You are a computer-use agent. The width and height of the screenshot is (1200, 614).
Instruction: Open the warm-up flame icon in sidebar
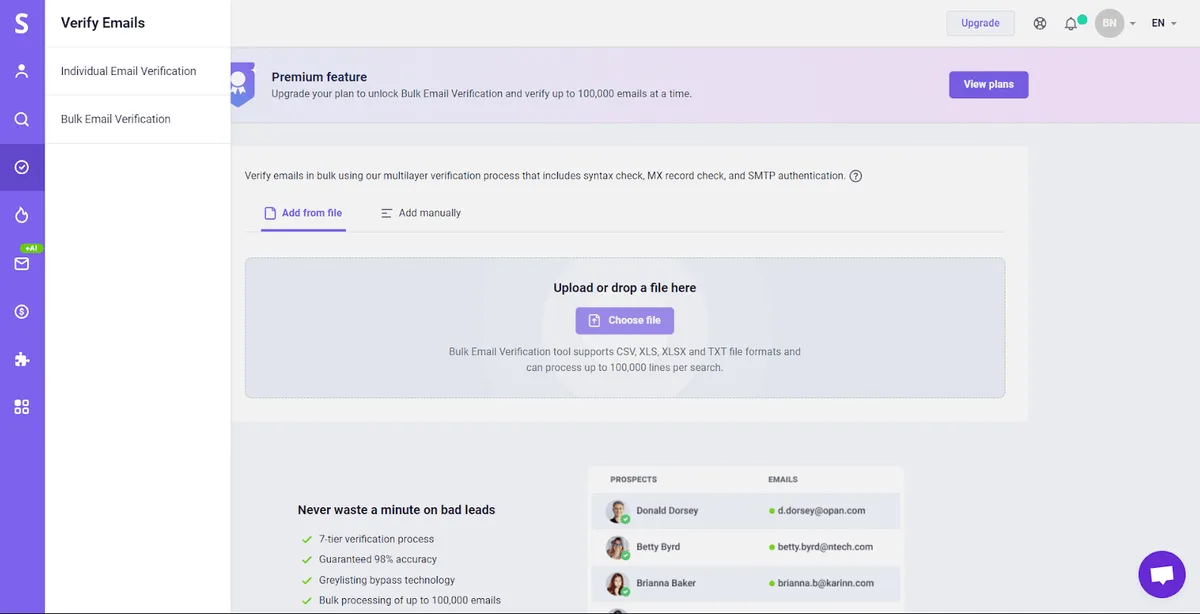[22, 215]
